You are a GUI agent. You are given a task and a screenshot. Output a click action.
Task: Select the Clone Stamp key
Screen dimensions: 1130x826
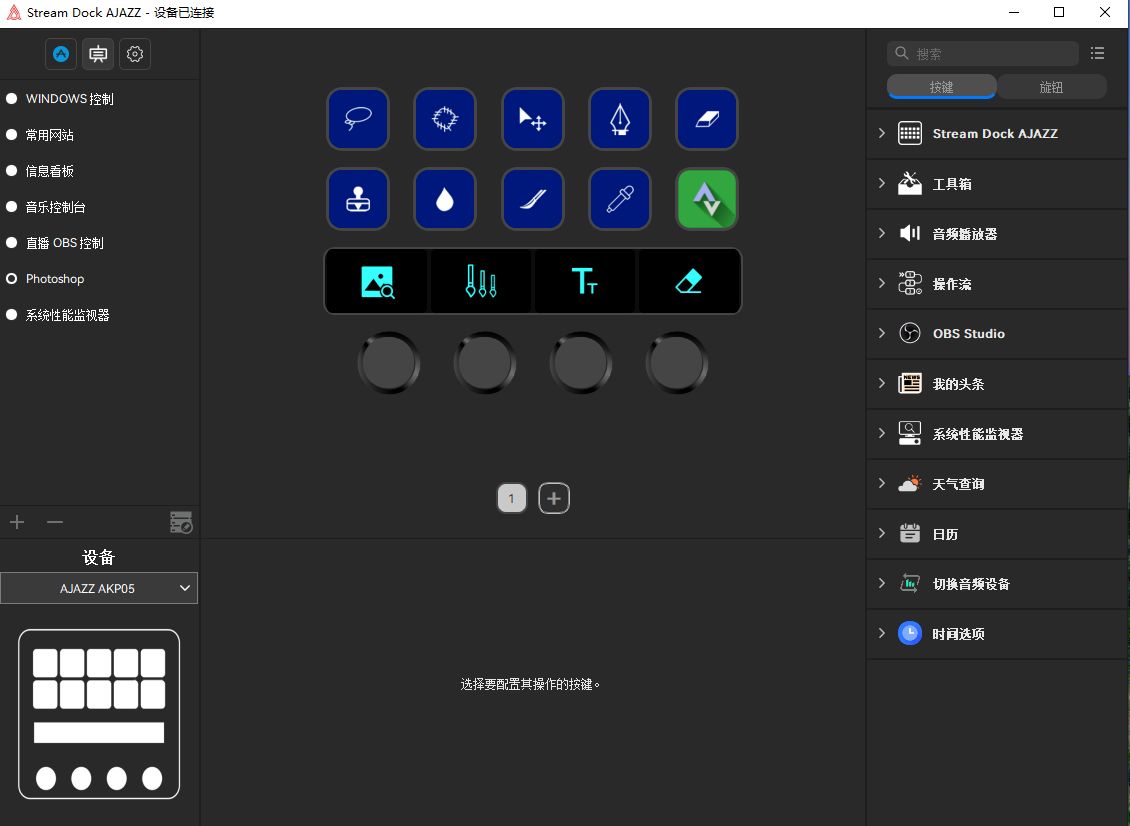[x=358, y=199]
